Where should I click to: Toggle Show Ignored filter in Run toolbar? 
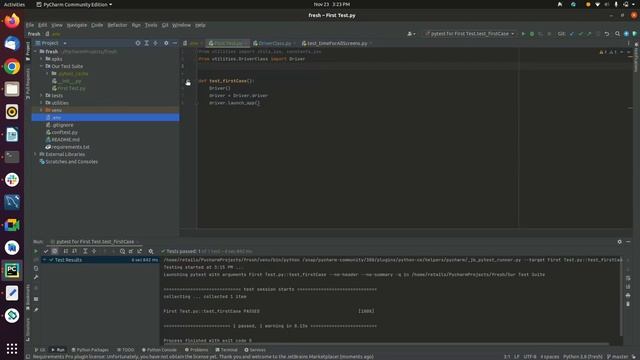55,251
